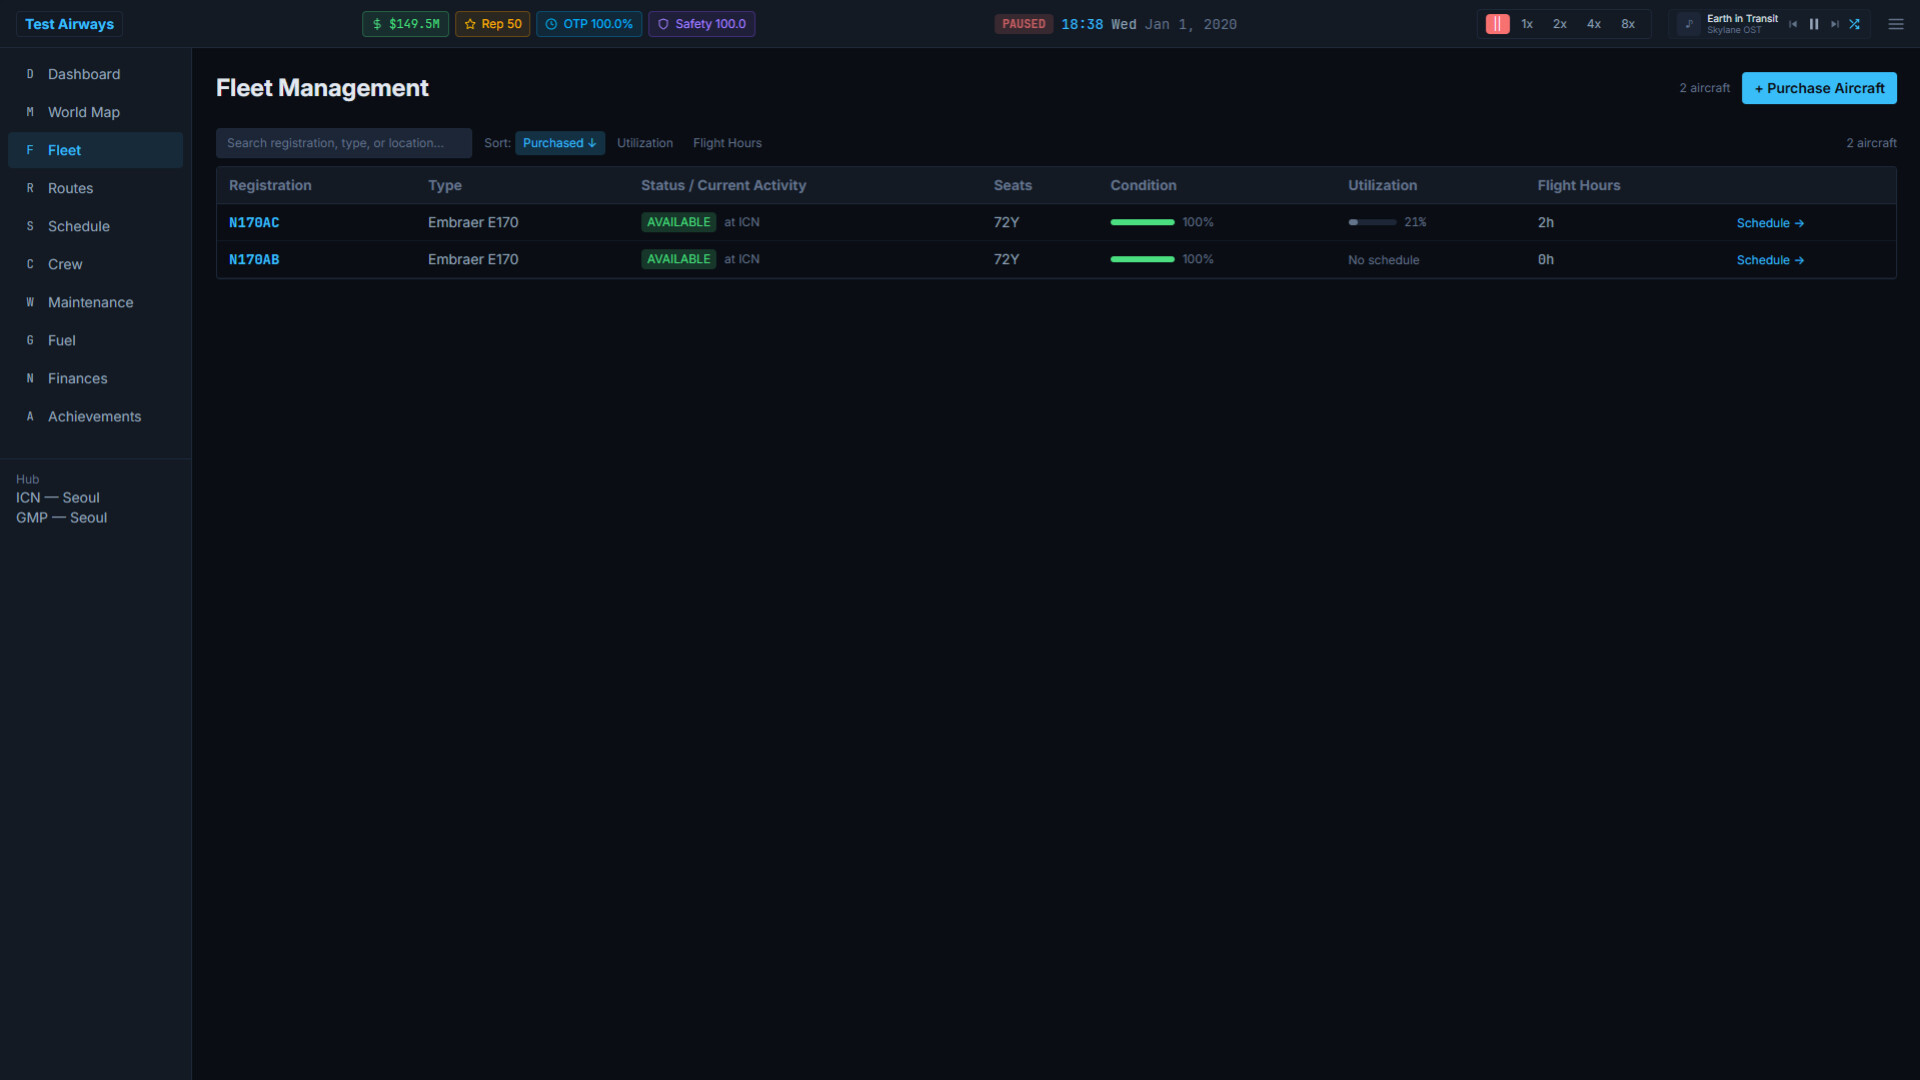Click the OTP 100.0% clock badge

pyautogui.click(x=589, y=24)
